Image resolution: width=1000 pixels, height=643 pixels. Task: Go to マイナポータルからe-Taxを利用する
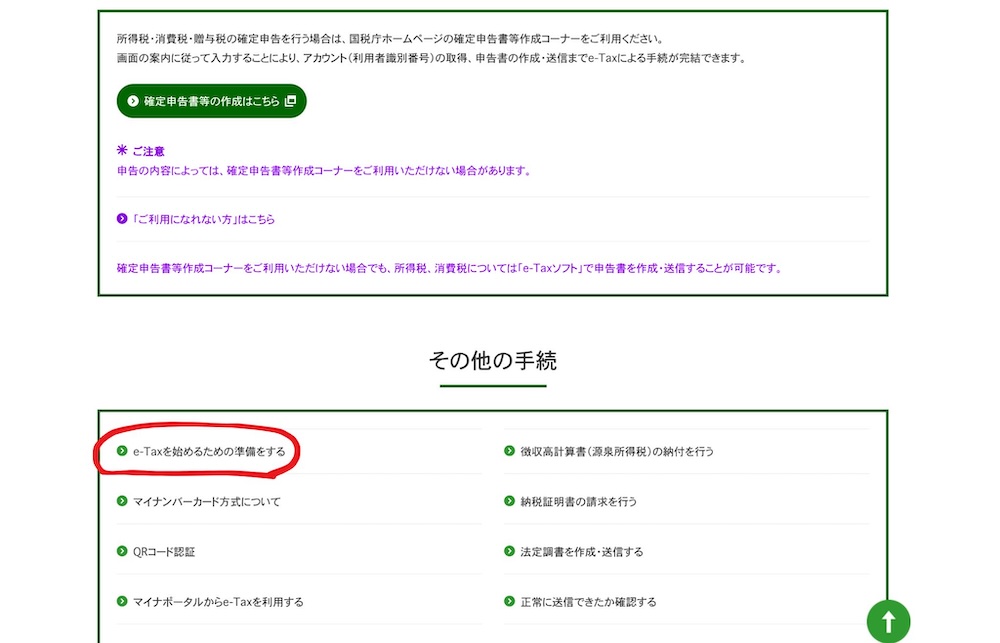pyautogui.click(x=217, y=602)
